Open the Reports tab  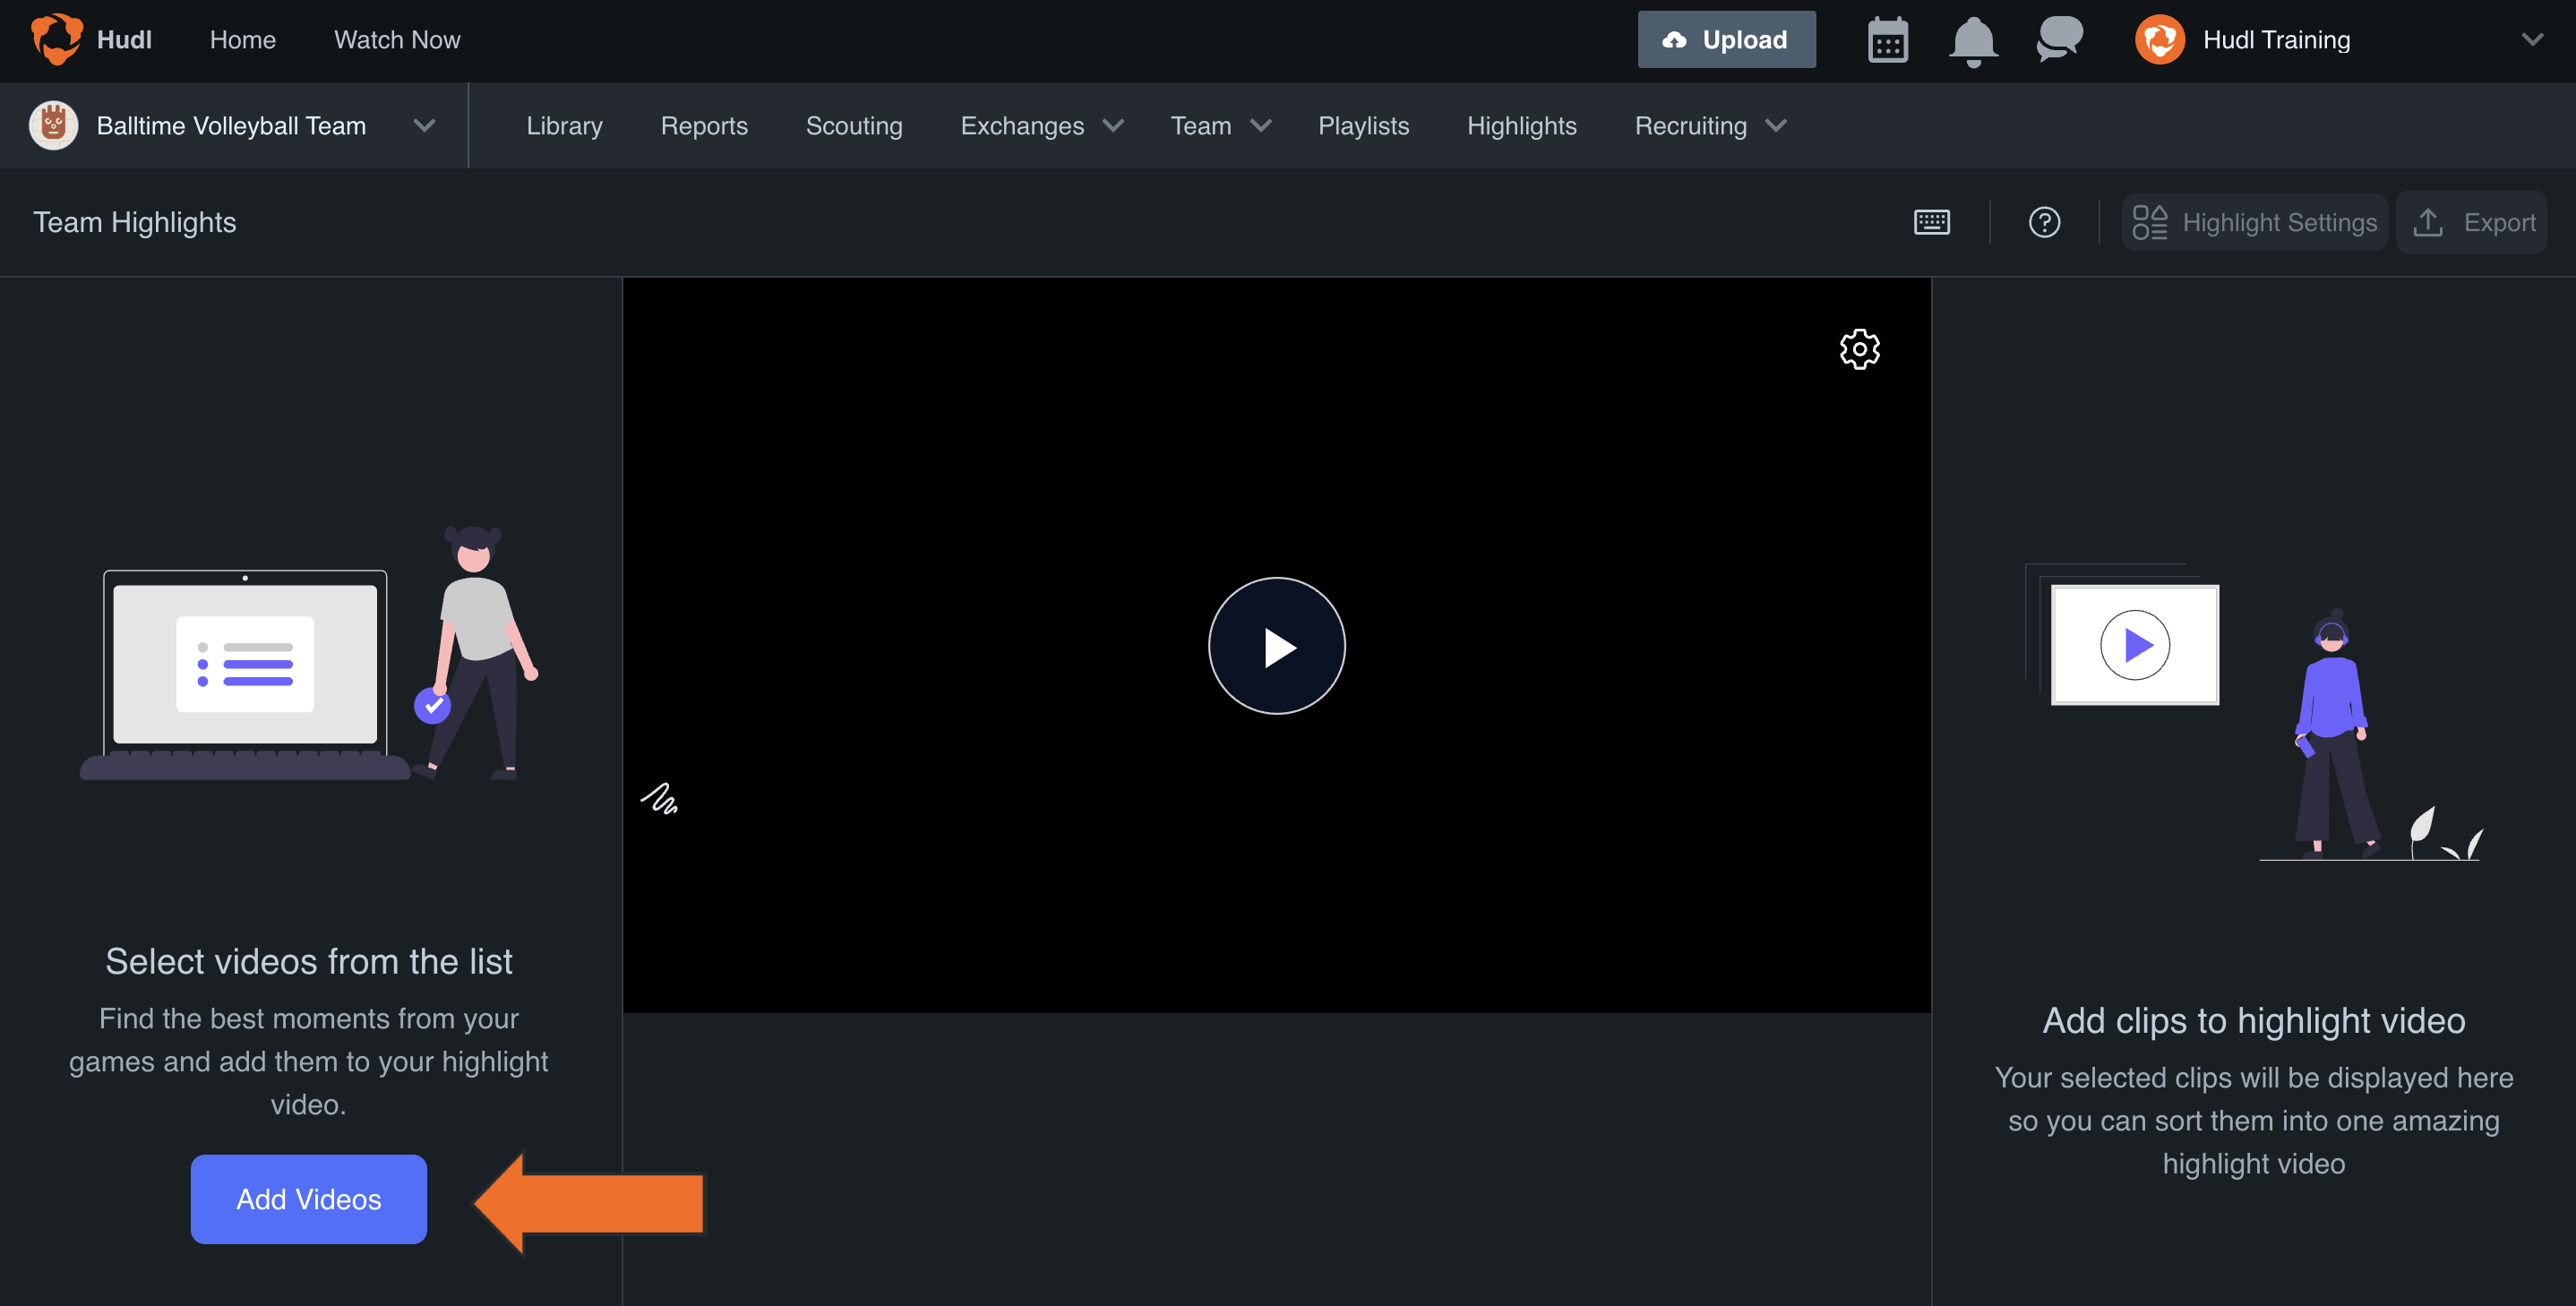click(x=704, y=126)
